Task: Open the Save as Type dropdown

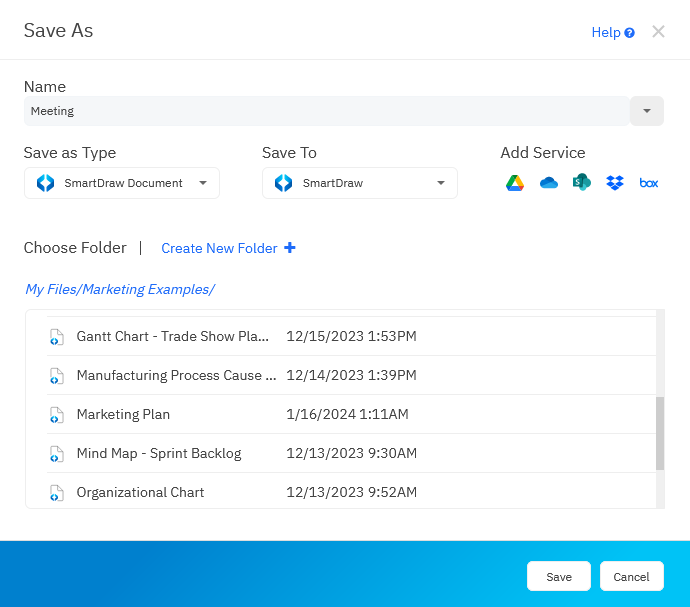Action: 122,183
